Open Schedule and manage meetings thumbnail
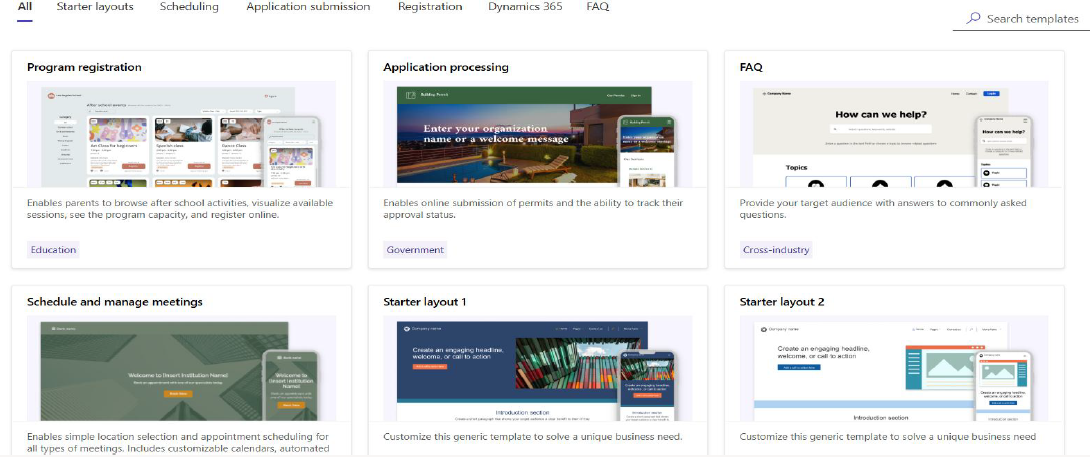Image resolution: width=1090 pixels, height=457 pixels. coord(181,369)
